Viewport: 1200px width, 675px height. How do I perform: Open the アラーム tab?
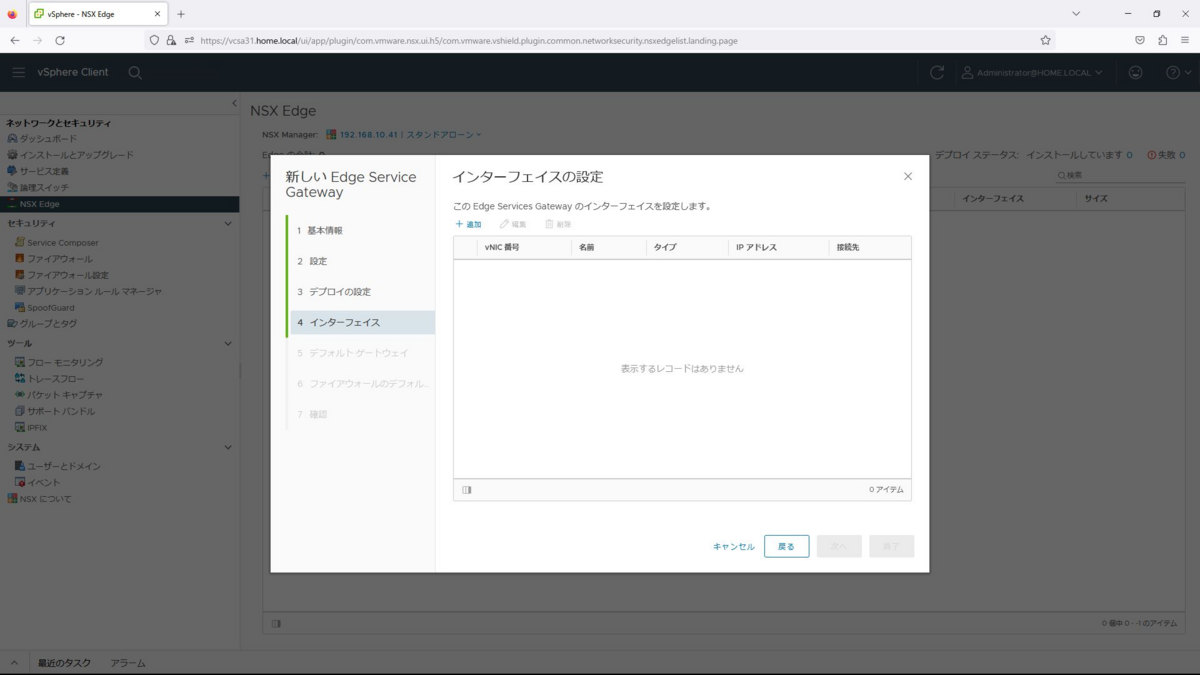click(x=128, y=663)
